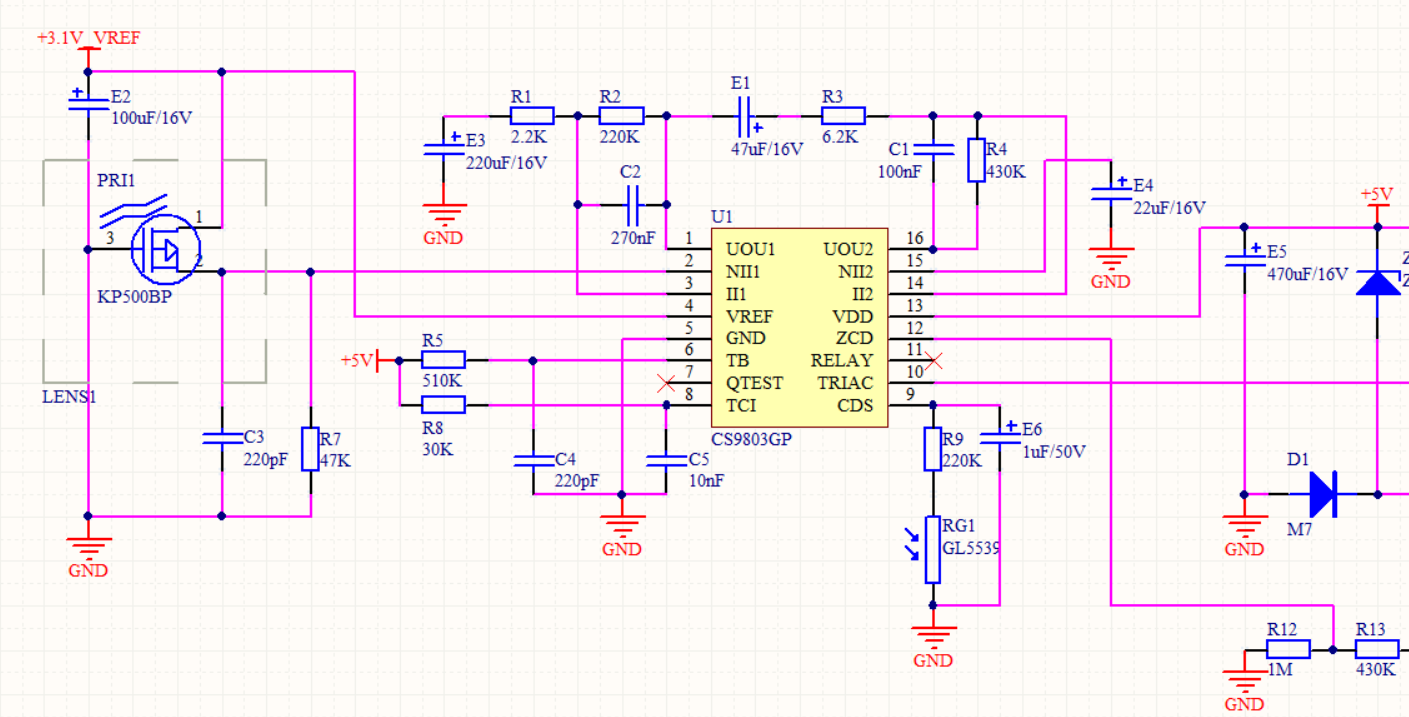Click the R13 resistor symbol
This screenshot has height=717, width=1409.
(x=1377, y=649)
